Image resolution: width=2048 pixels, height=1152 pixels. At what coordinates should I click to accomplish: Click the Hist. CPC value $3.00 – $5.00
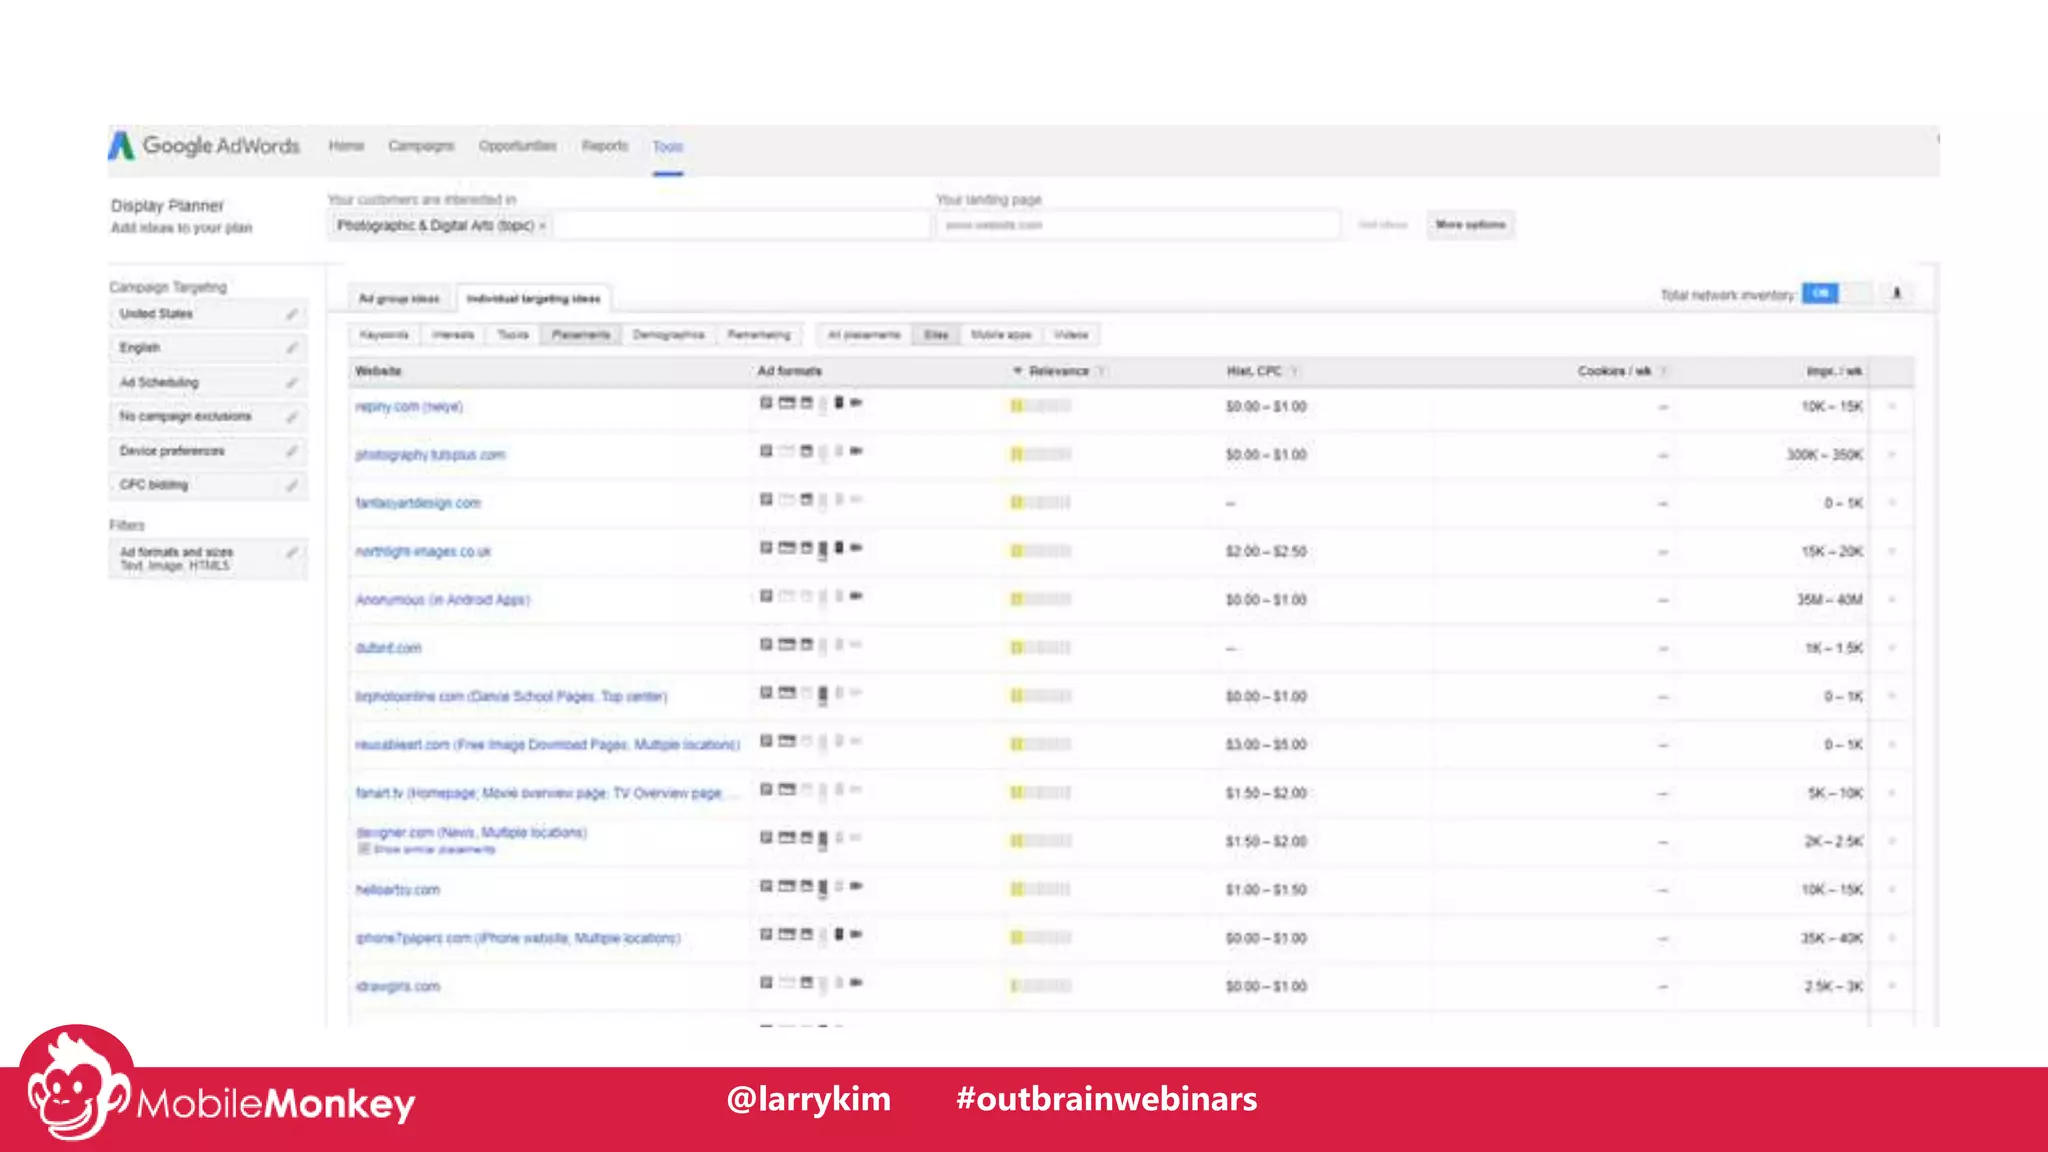coord(1266,745)
